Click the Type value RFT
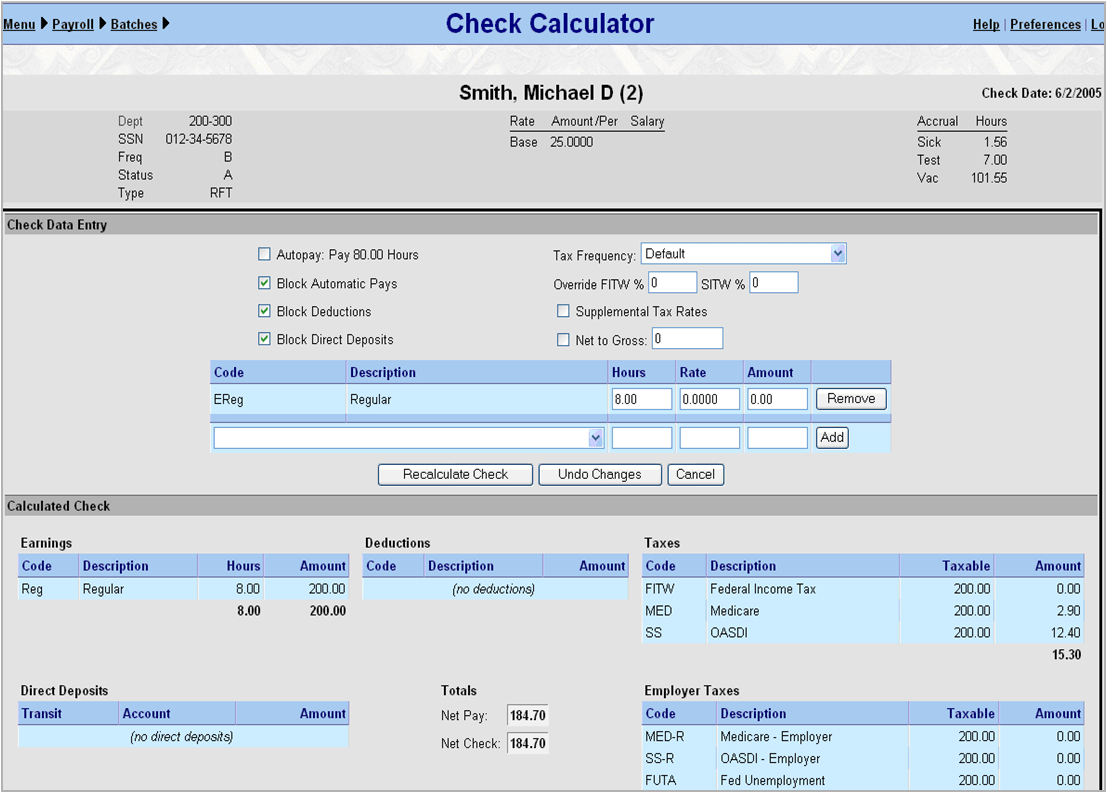1107x793 pixels. tap(221, 193)
